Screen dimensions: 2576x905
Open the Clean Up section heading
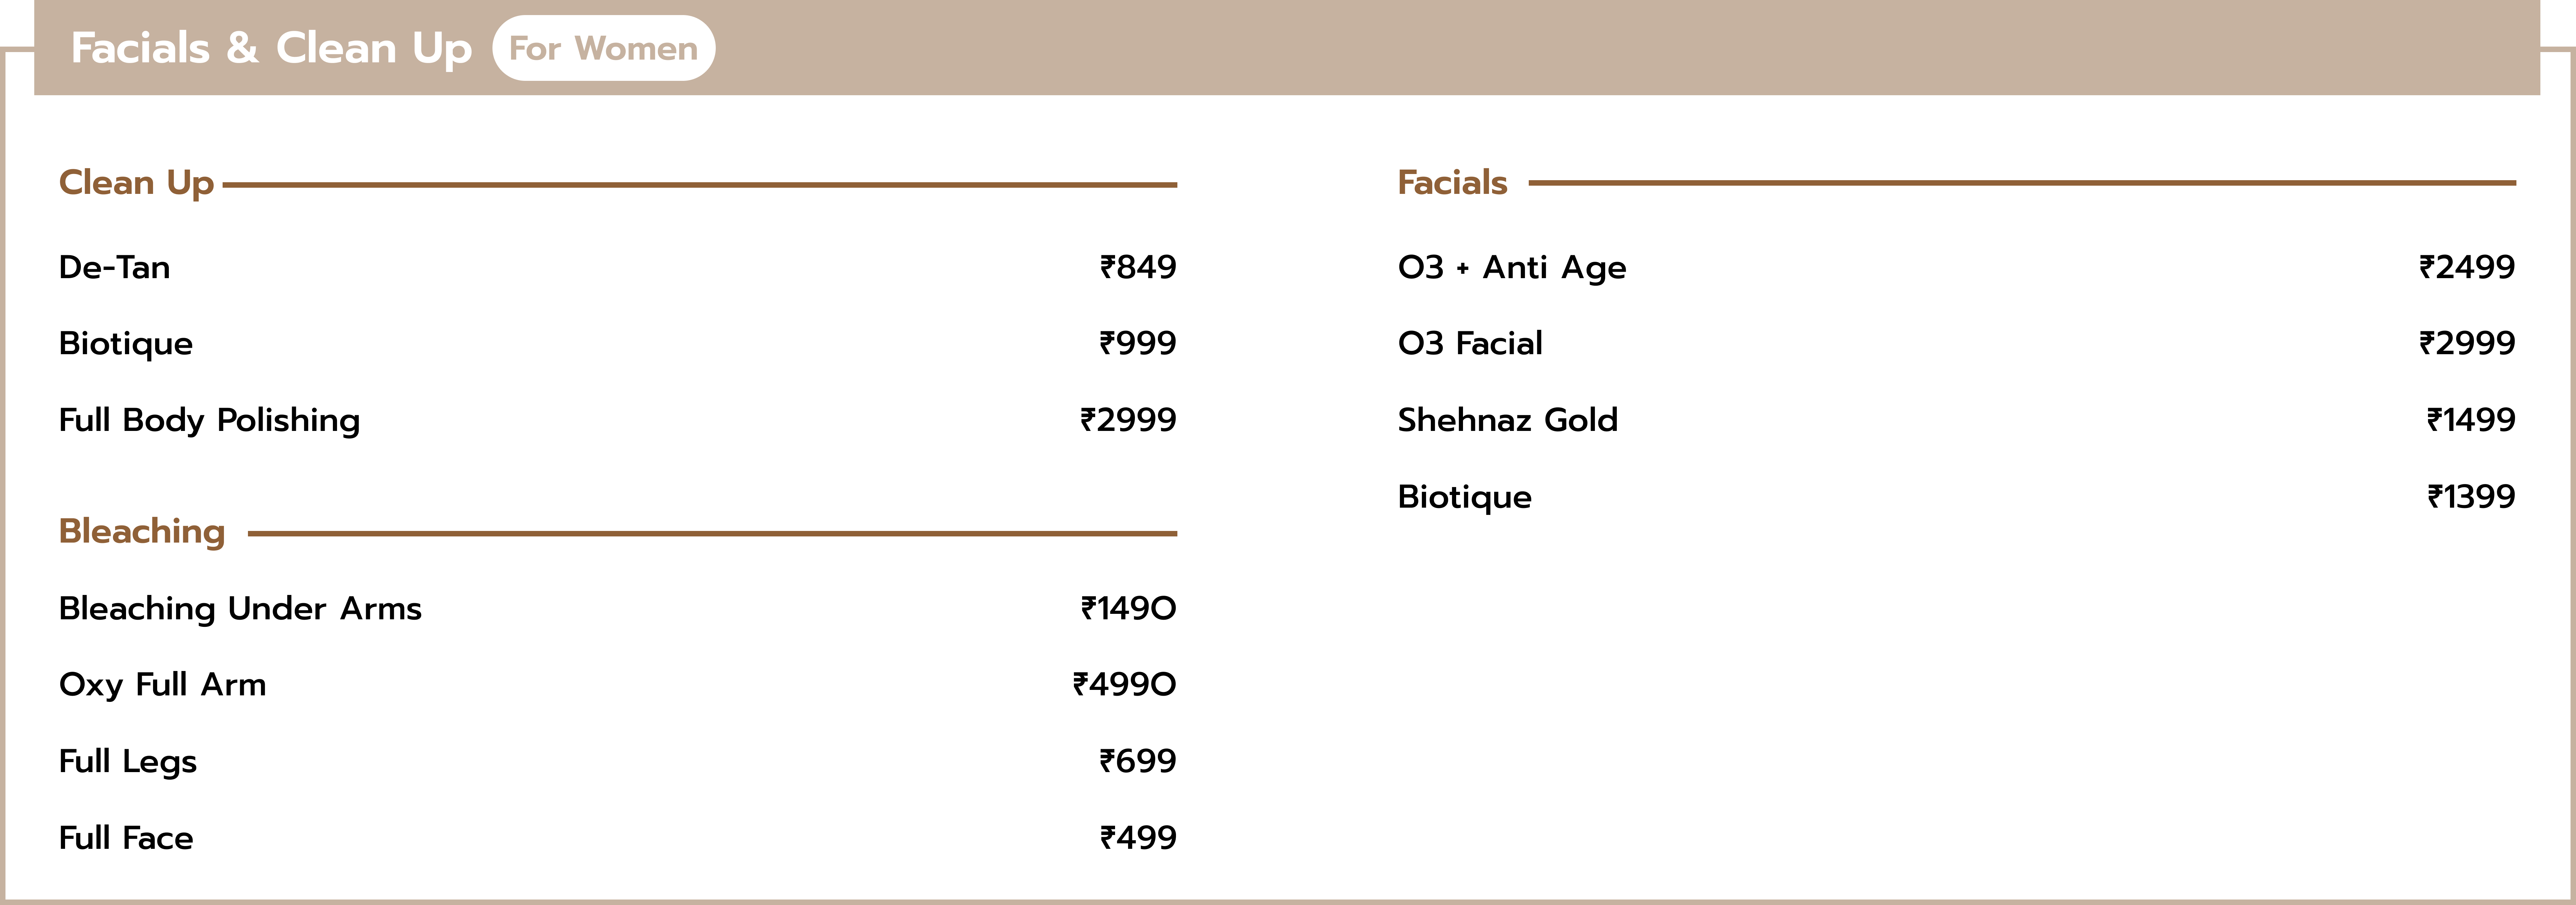click(x=136, y=183)
